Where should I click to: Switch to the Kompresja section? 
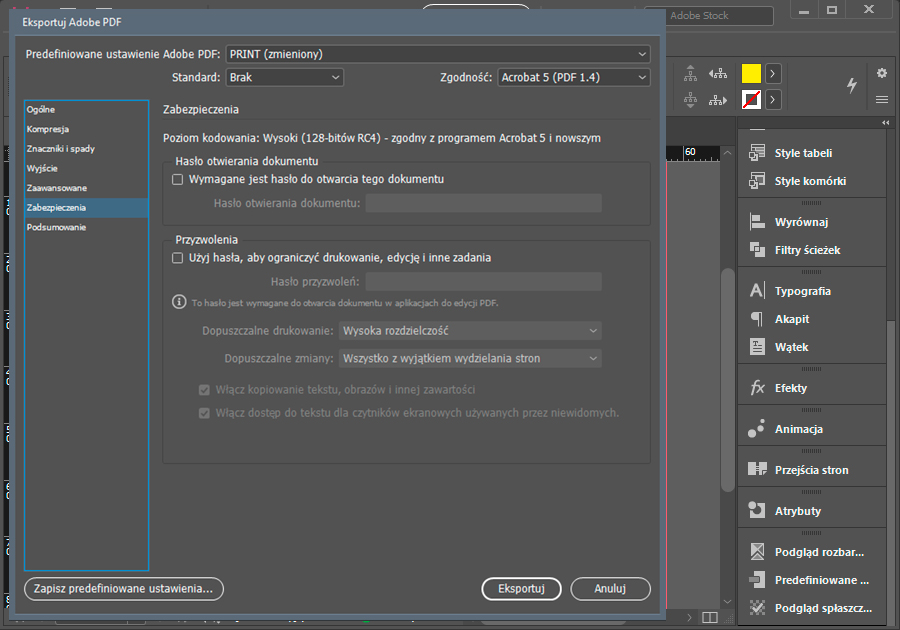(87, 129)
